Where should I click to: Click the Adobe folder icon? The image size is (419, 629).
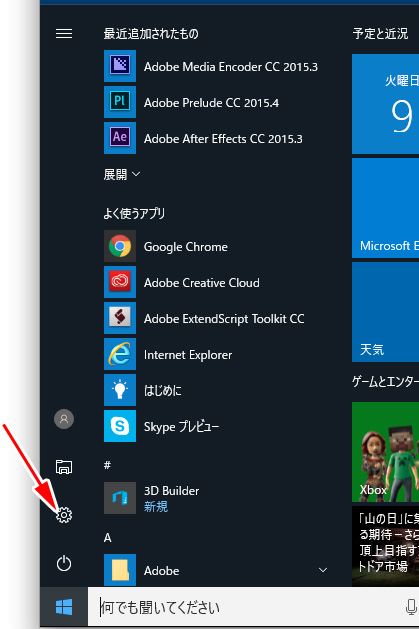pos(120,570)
